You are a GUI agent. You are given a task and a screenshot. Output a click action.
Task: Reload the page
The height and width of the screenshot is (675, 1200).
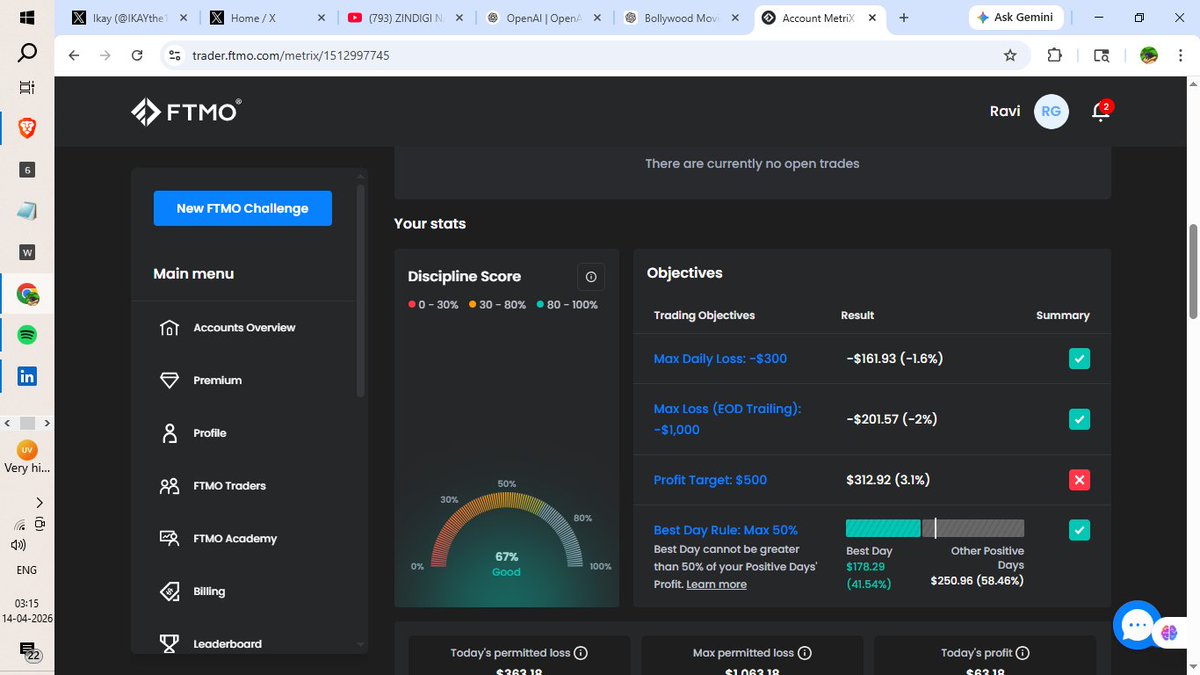tap(137, 56)
